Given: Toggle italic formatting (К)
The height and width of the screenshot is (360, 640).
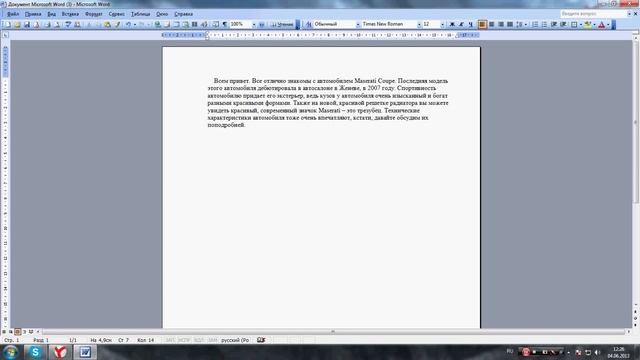Looking at the screenshot, I should (461, 24).
